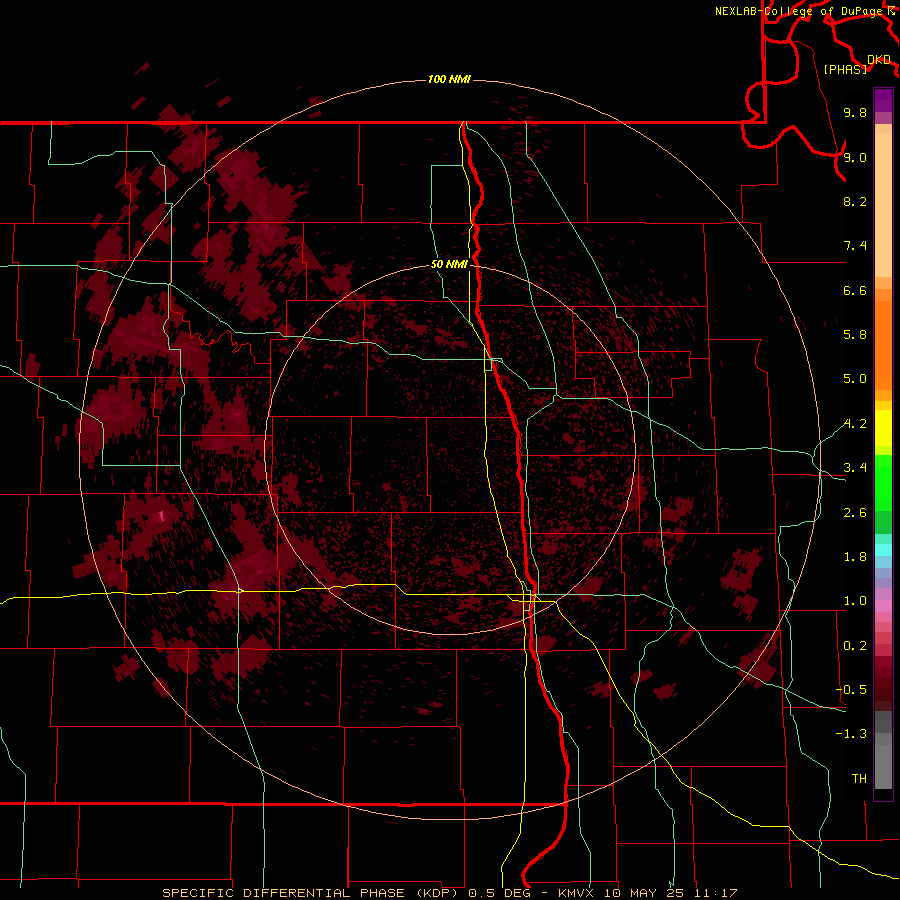The width and height of the screenshot is (900, 900).
Task: Click the 8.2 value on the scale
Action: (855, 201)
